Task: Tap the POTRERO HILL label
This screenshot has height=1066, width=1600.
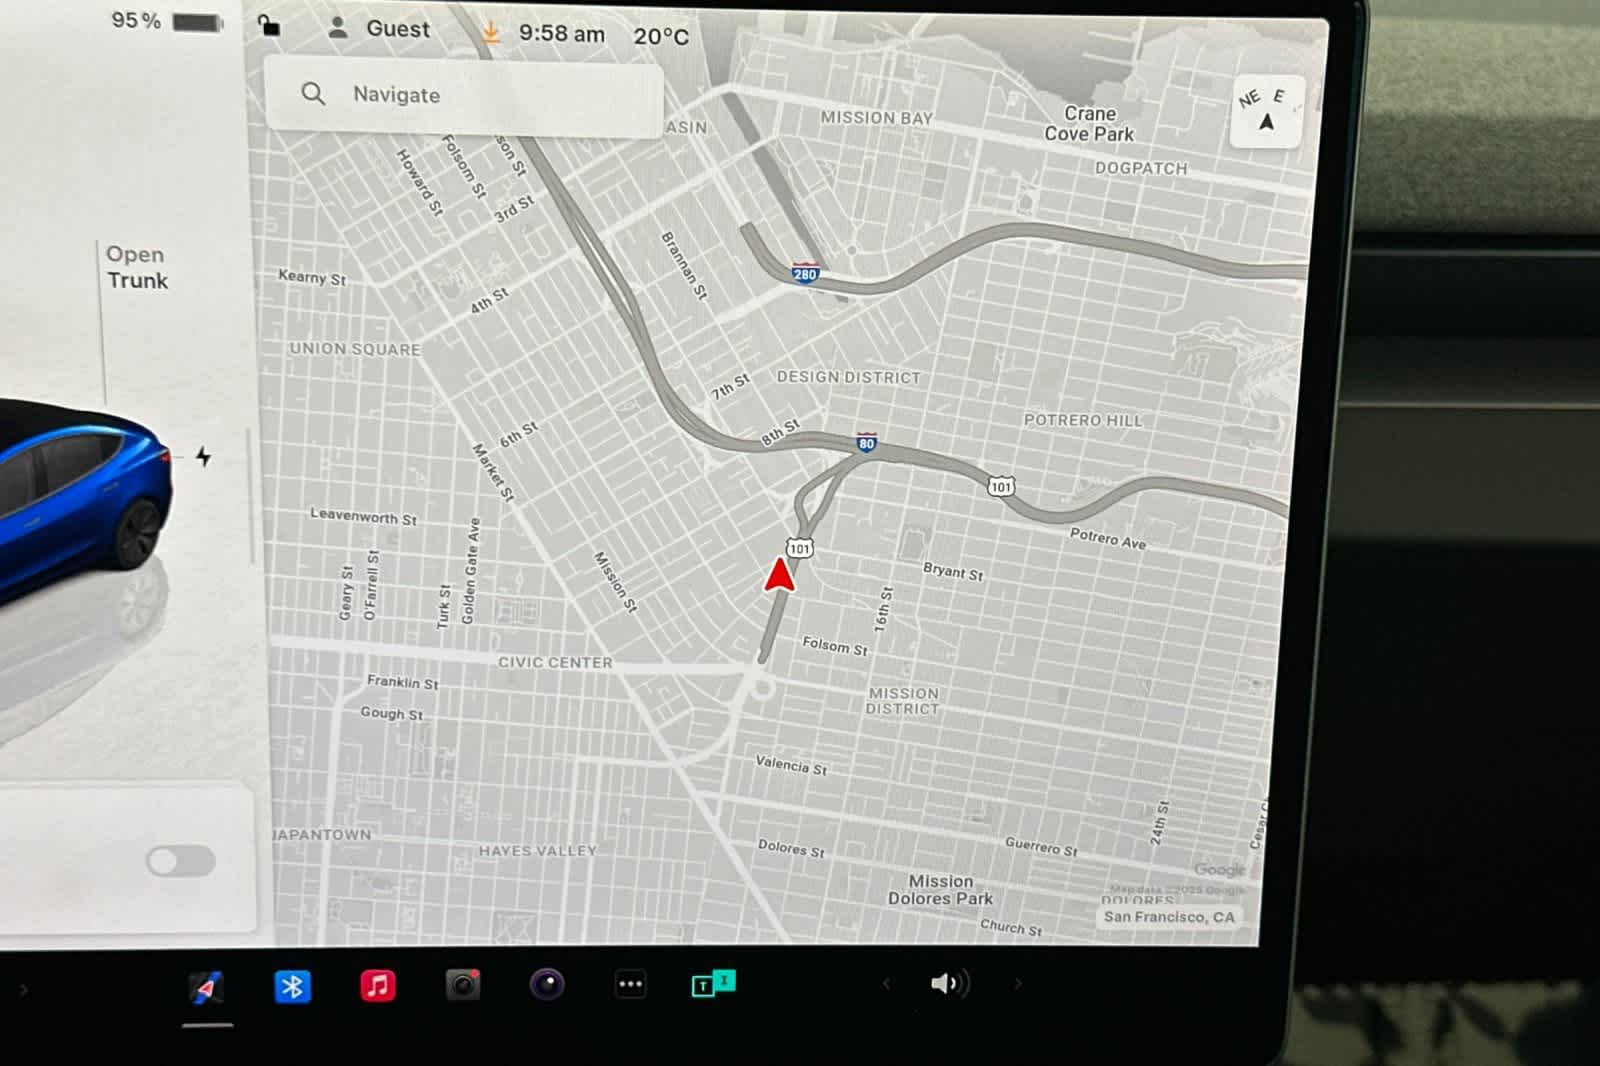Action: 1083,420
